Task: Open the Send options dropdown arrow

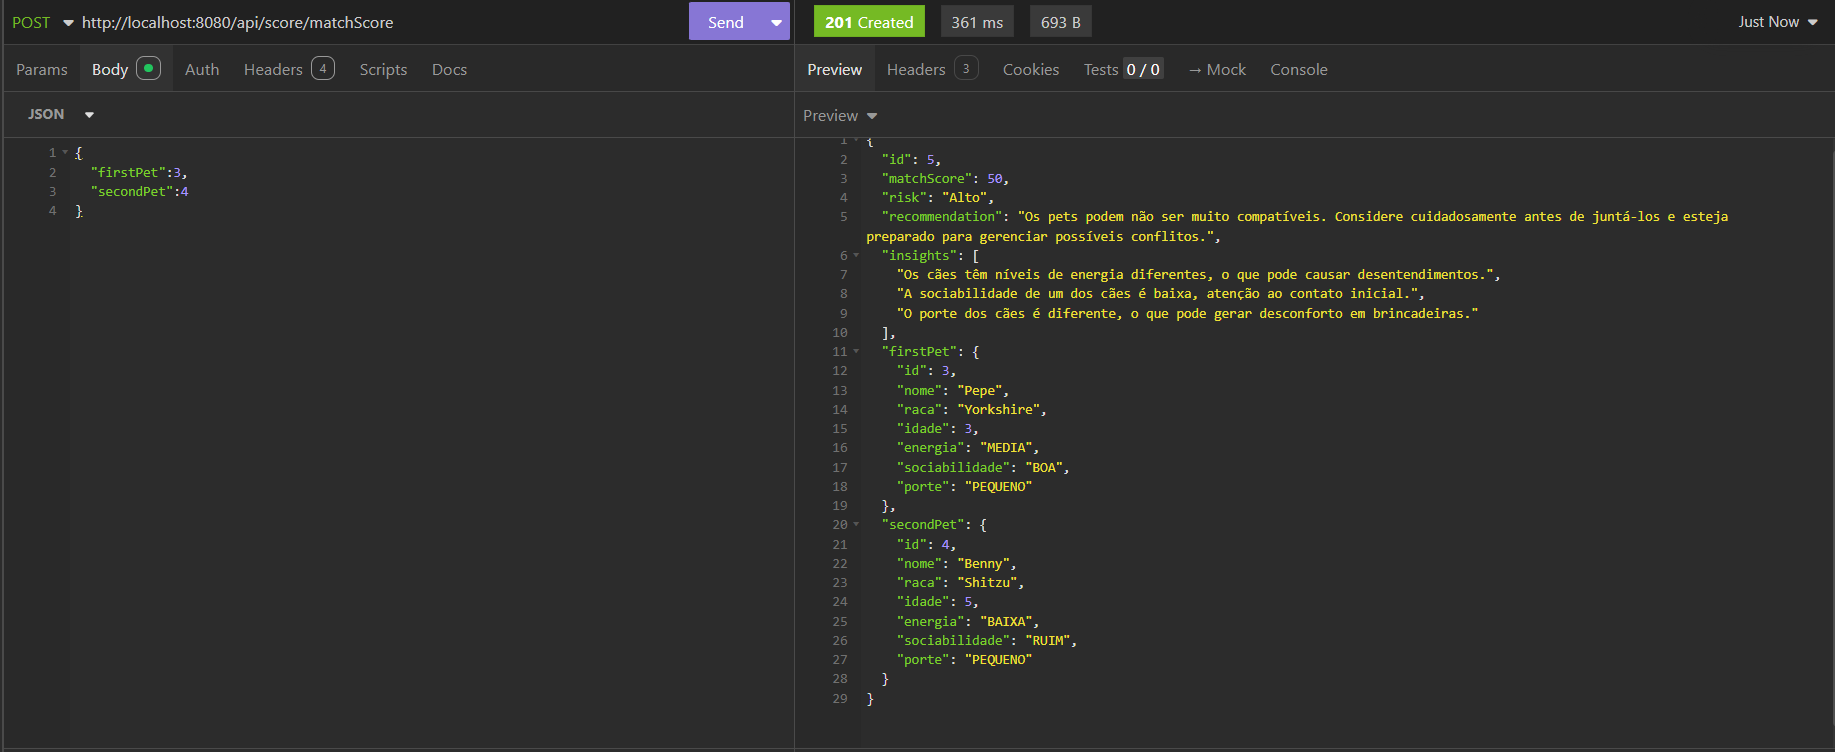Action: [776, 22]
